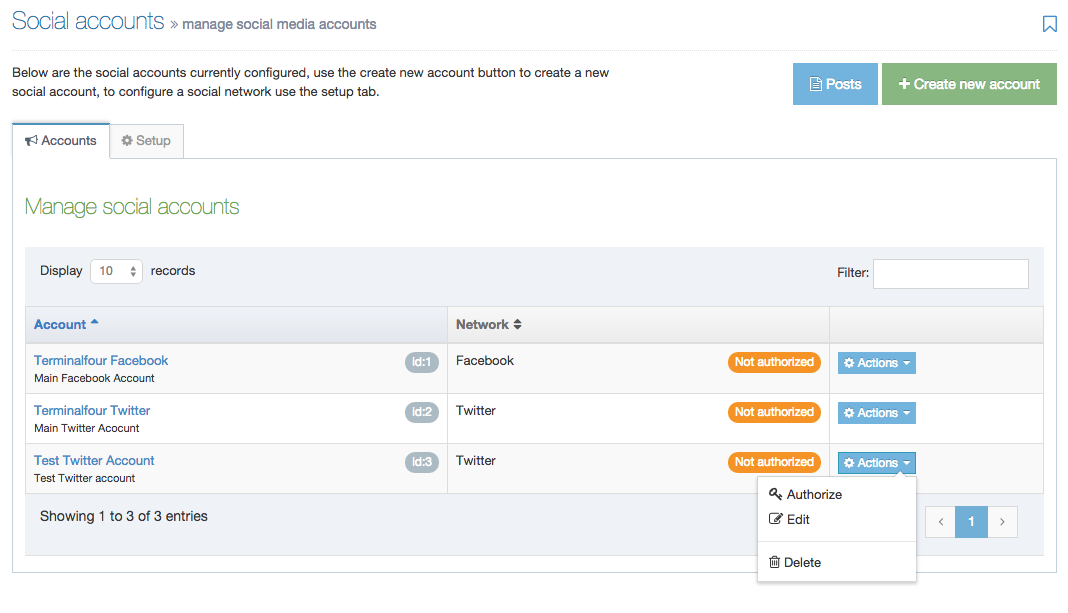Focus the Filter text field
The width and height of the screenshot is (1068, 613).
point(950,273)
